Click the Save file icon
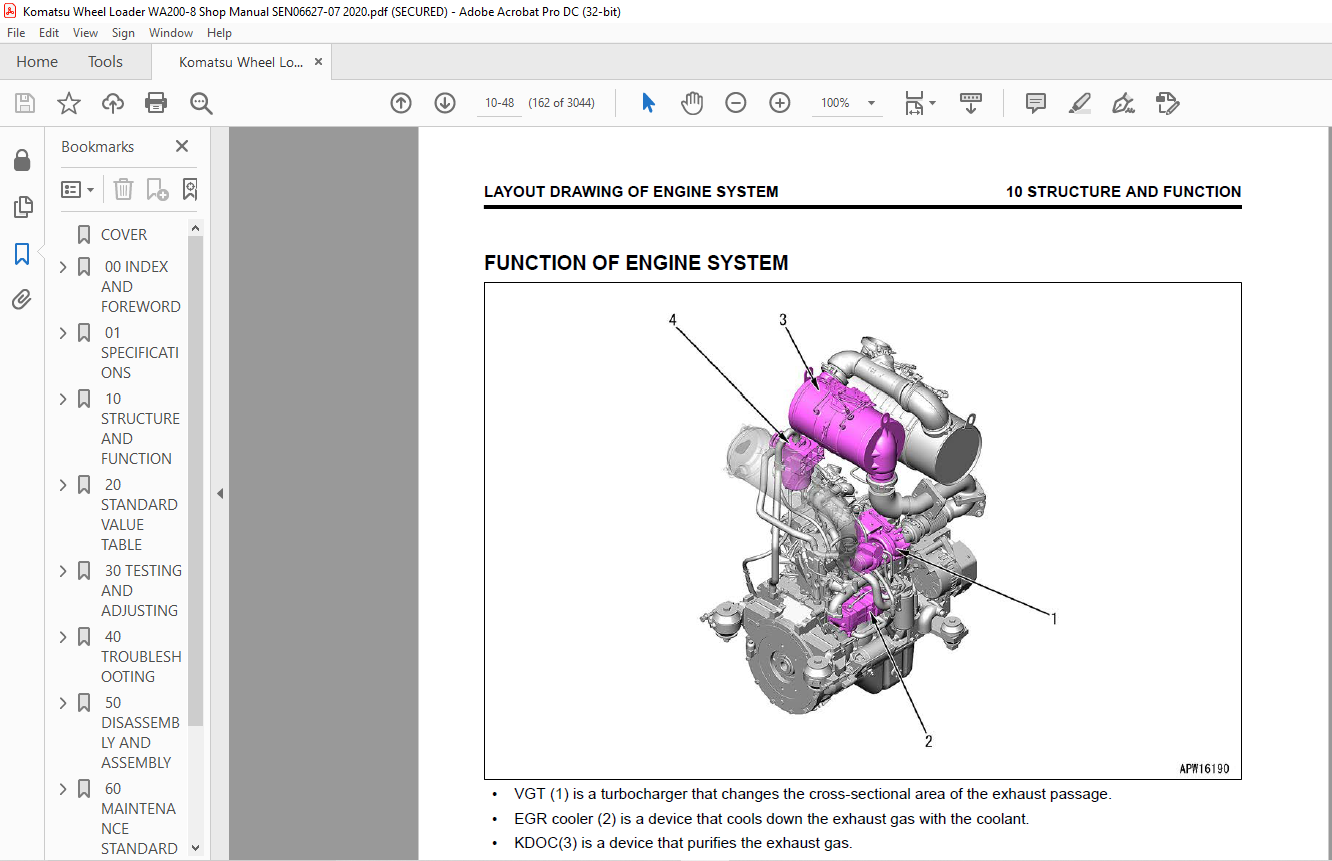Viewport: 1332px width, 861px height. coord(24,103)
